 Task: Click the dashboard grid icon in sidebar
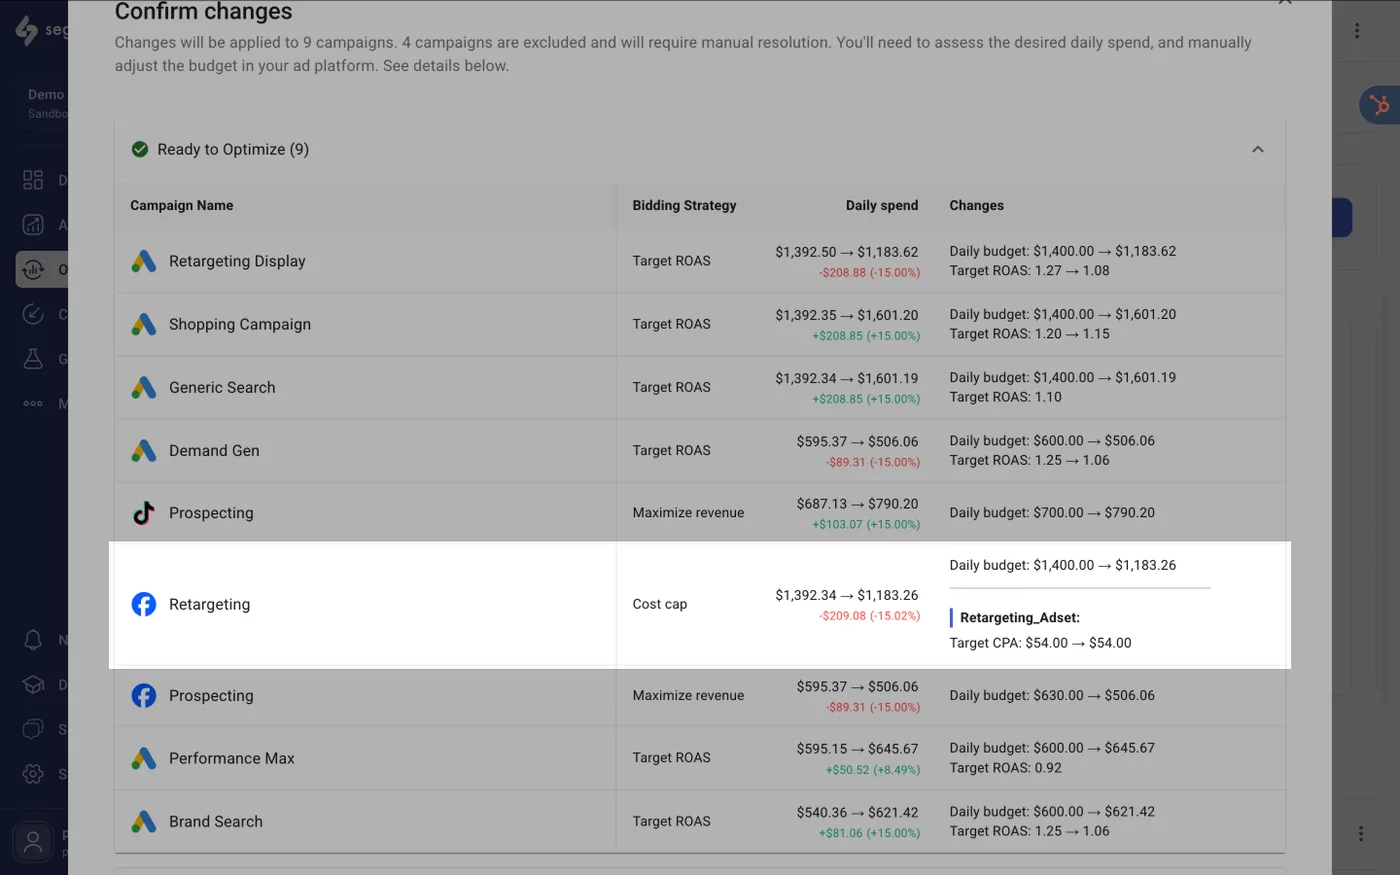tap(33, 179)
